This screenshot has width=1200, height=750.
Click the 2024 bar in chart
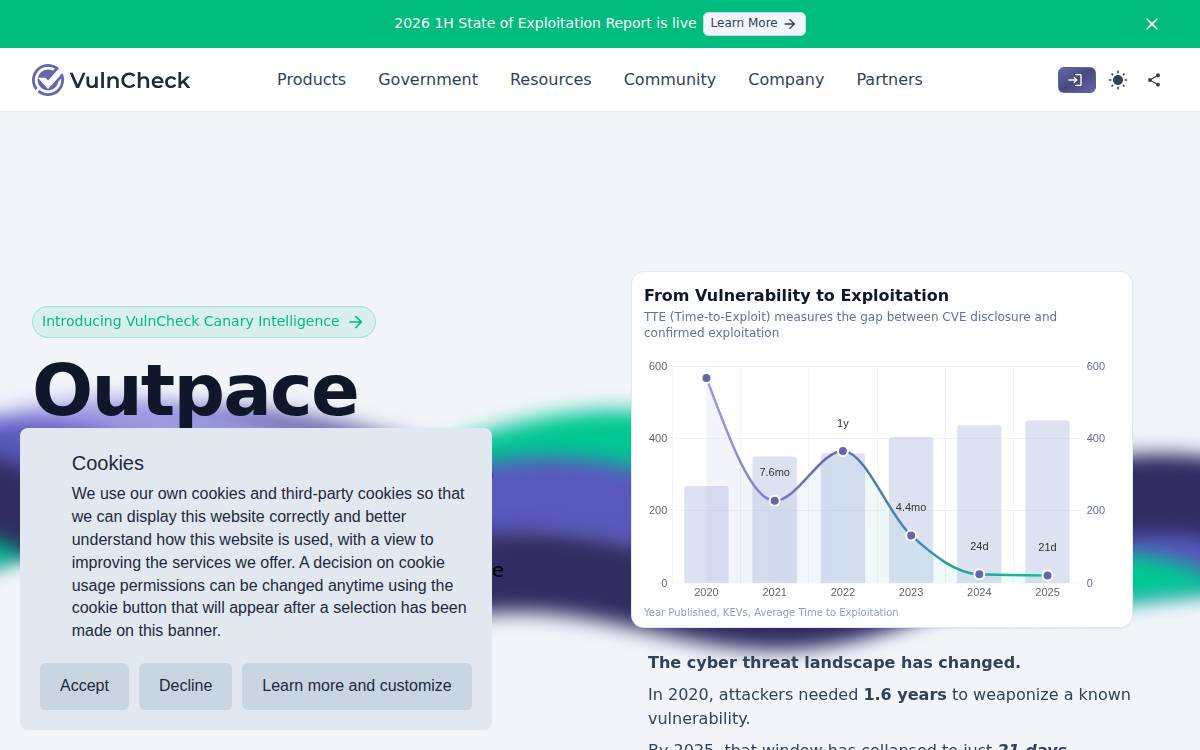pyautogui.click(x=979, y=504)
